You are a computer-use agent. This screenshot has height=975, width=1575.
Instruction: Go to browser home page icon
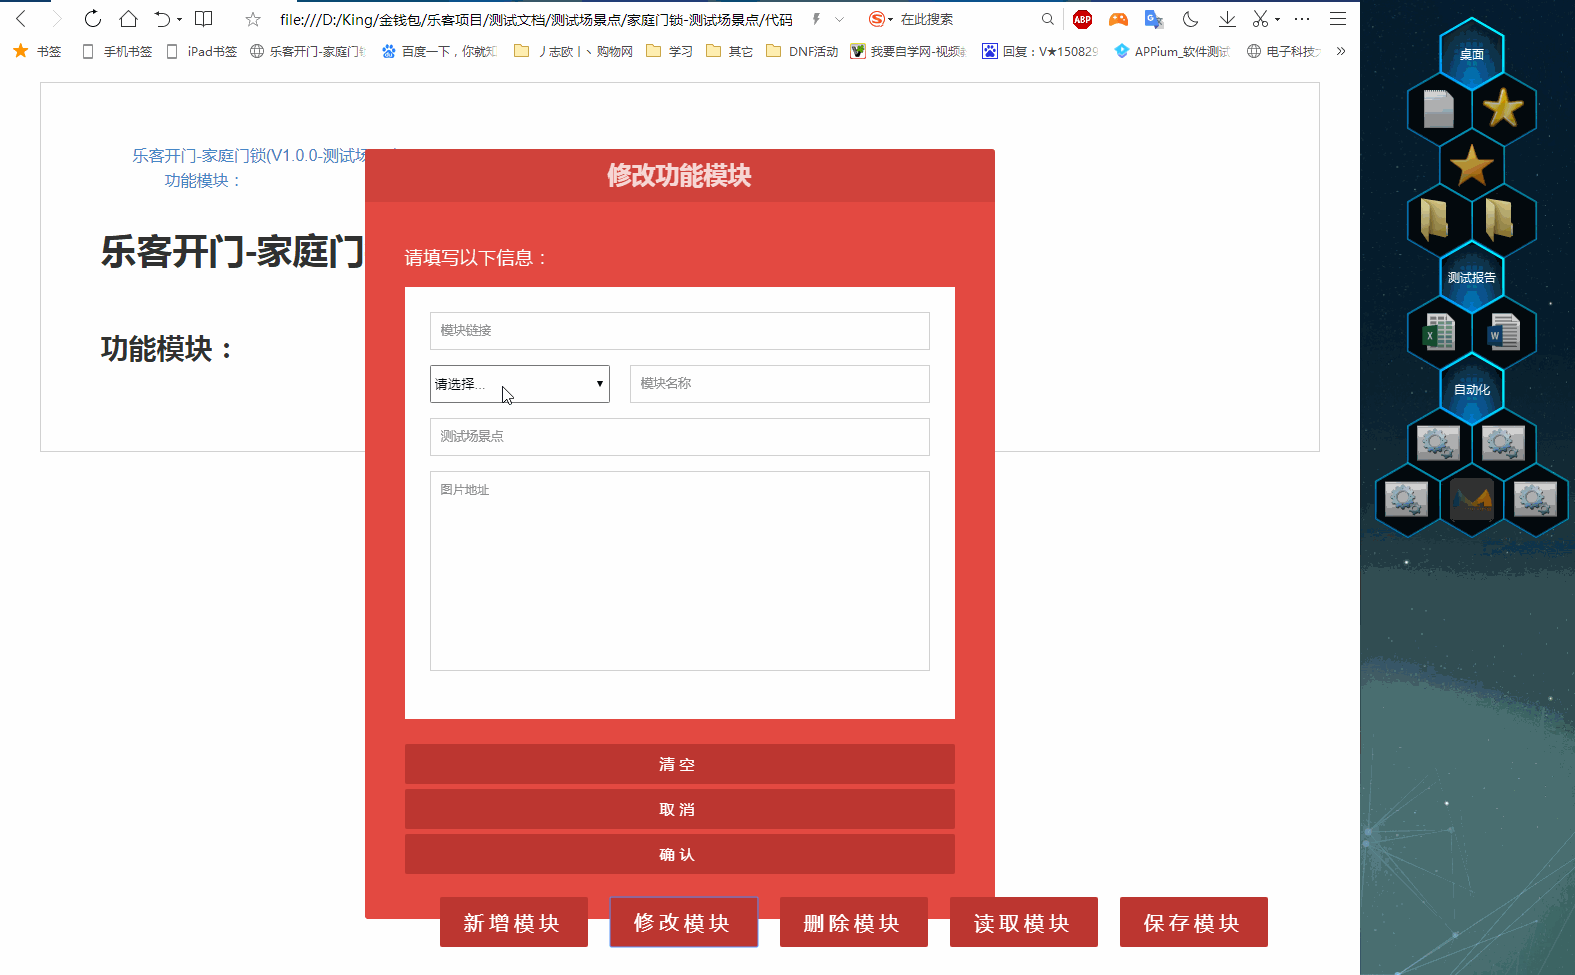pyautogui.click(x=128, y=19)
